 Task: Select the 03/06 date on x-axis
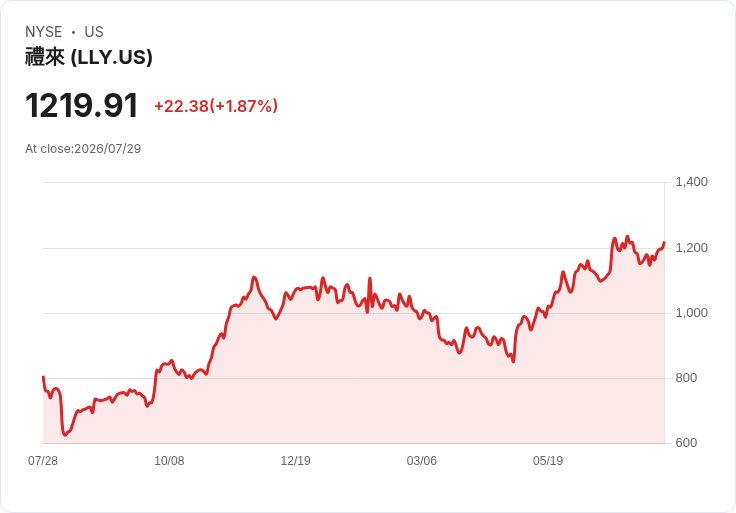422,461
